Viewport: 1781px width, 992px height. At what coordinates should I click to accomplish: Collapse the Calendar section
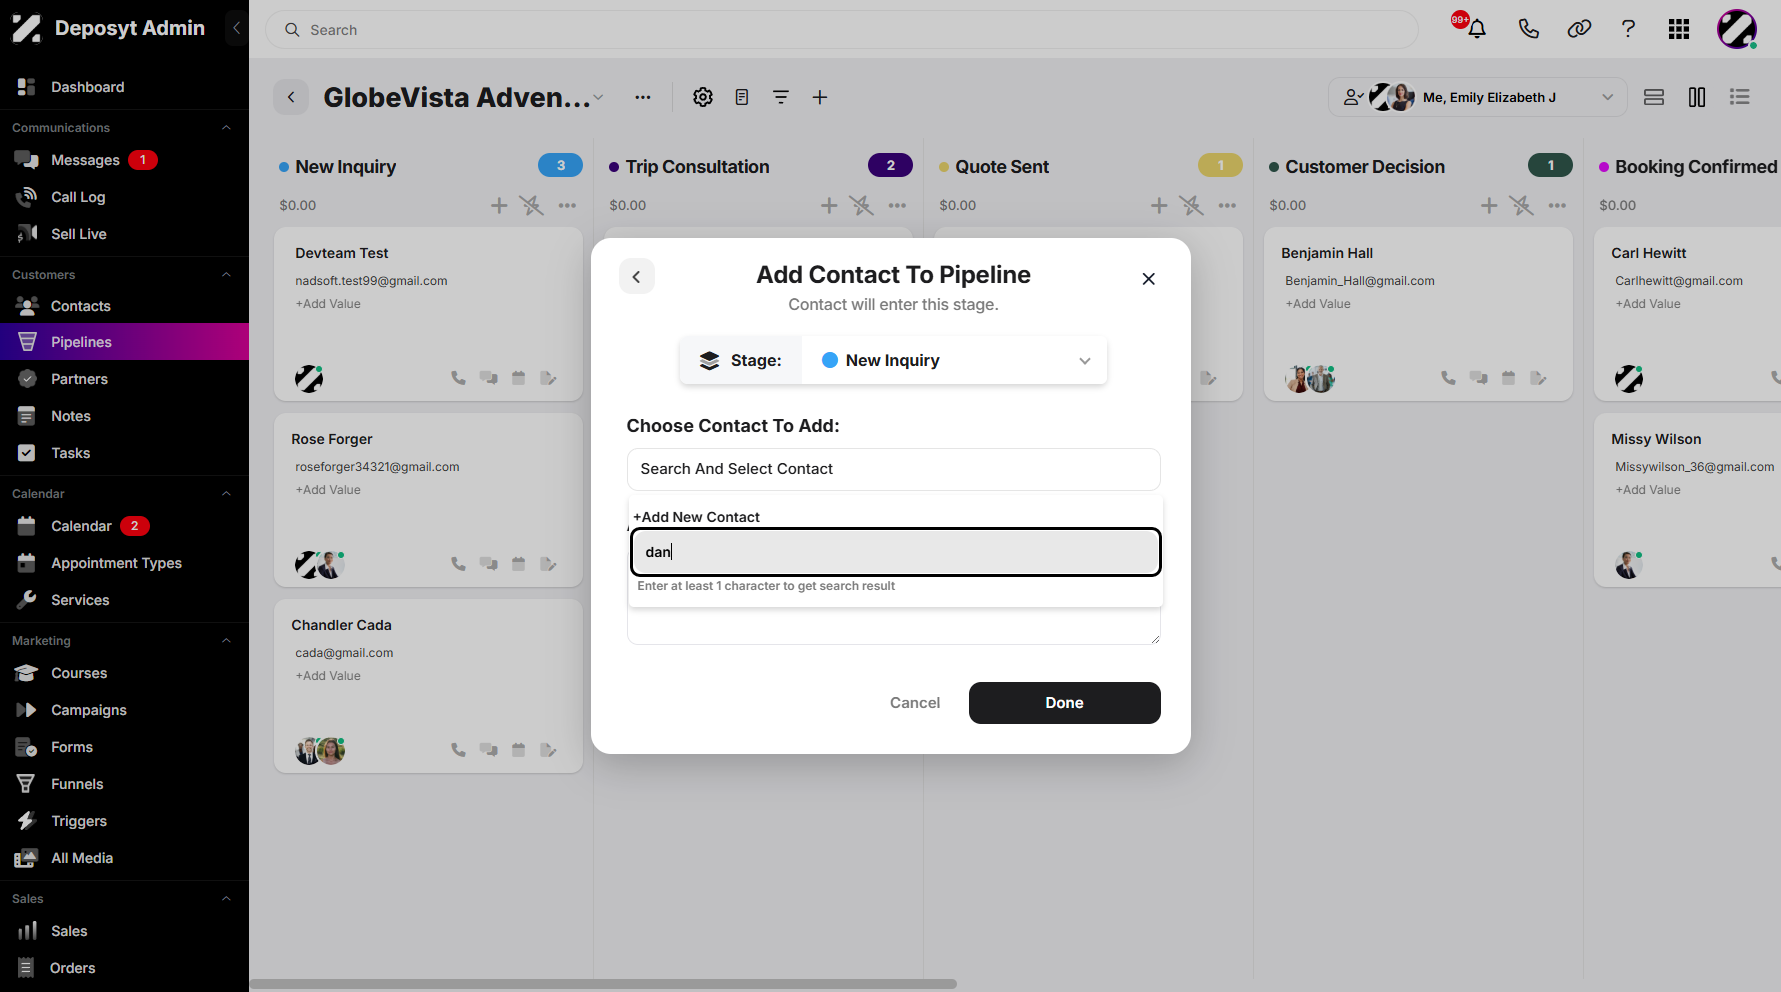click(x=226, y=494)
